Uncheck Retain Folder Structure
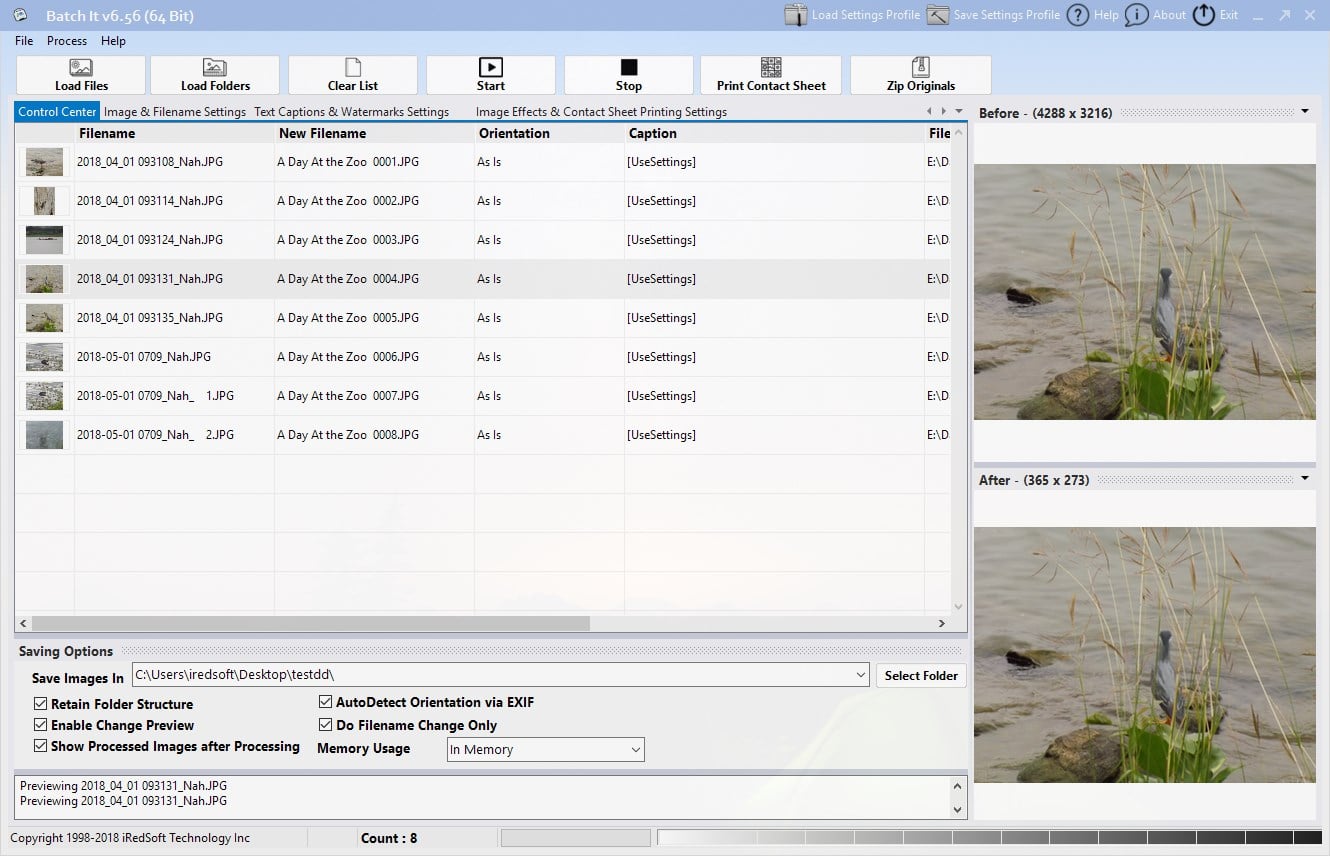The width and height of the screenshot is (1330, 856). point(41,704)
